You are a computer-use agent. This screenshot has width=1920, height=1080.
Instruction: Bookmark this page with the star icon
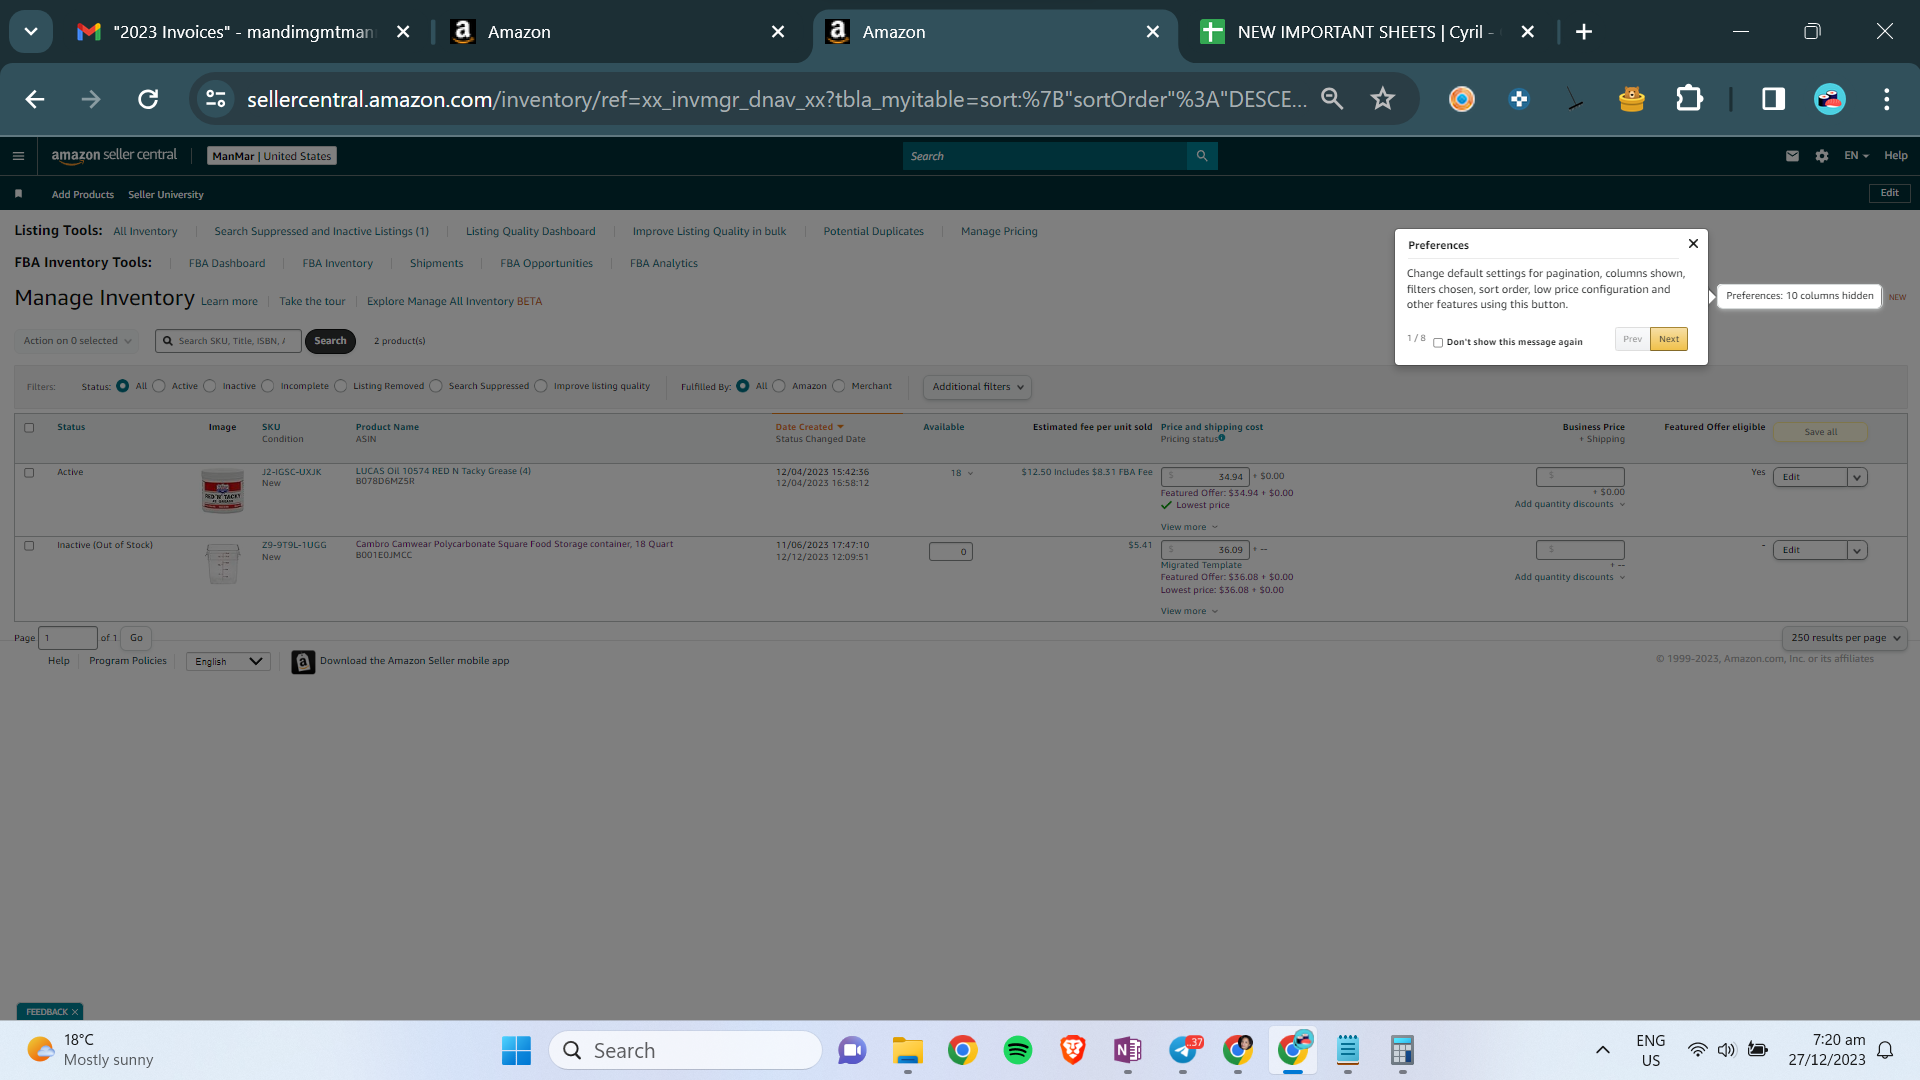(1382, 99)
